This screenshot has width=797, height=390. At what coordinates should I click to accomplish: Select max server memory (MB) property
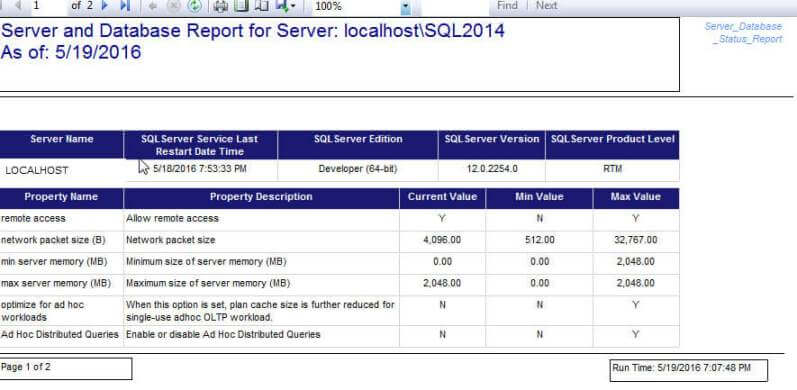coord(55,283)
